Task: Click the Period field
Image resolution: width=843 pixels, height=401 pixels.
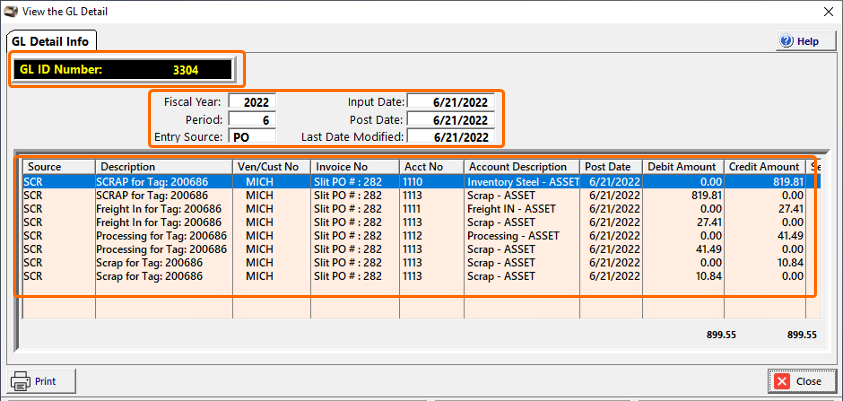Action: click(x=251, y=119)
